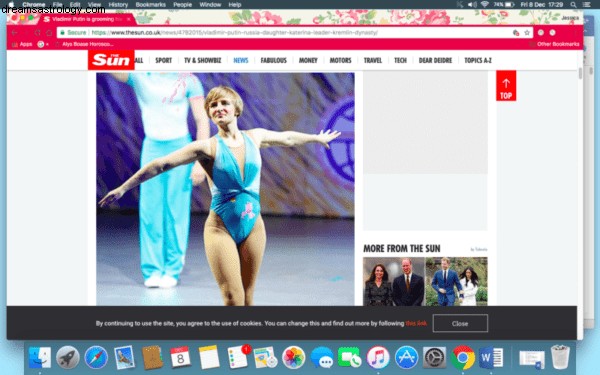
Task: Open iTunes music note in dock
Action: [378, 357]
